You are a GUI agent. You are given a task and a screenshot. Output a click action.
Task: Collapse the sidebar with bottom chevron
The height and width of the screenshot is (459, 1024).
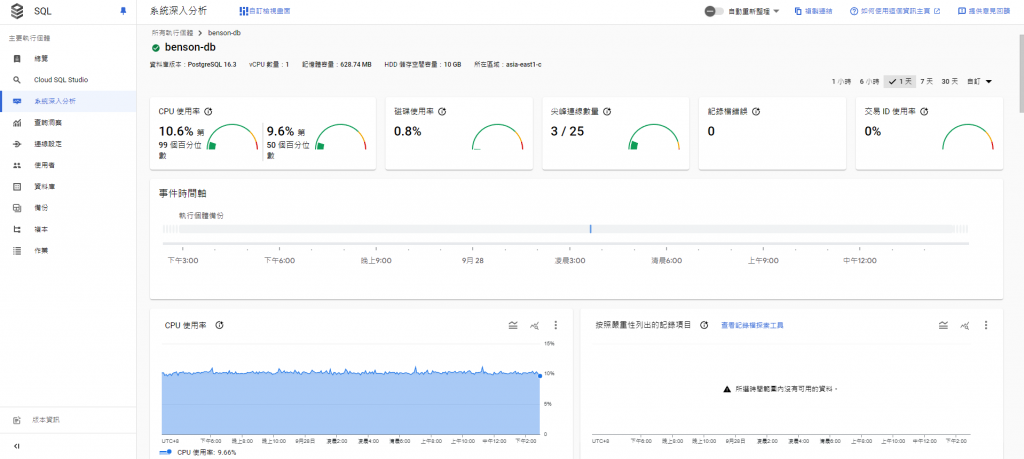(17, 446)
